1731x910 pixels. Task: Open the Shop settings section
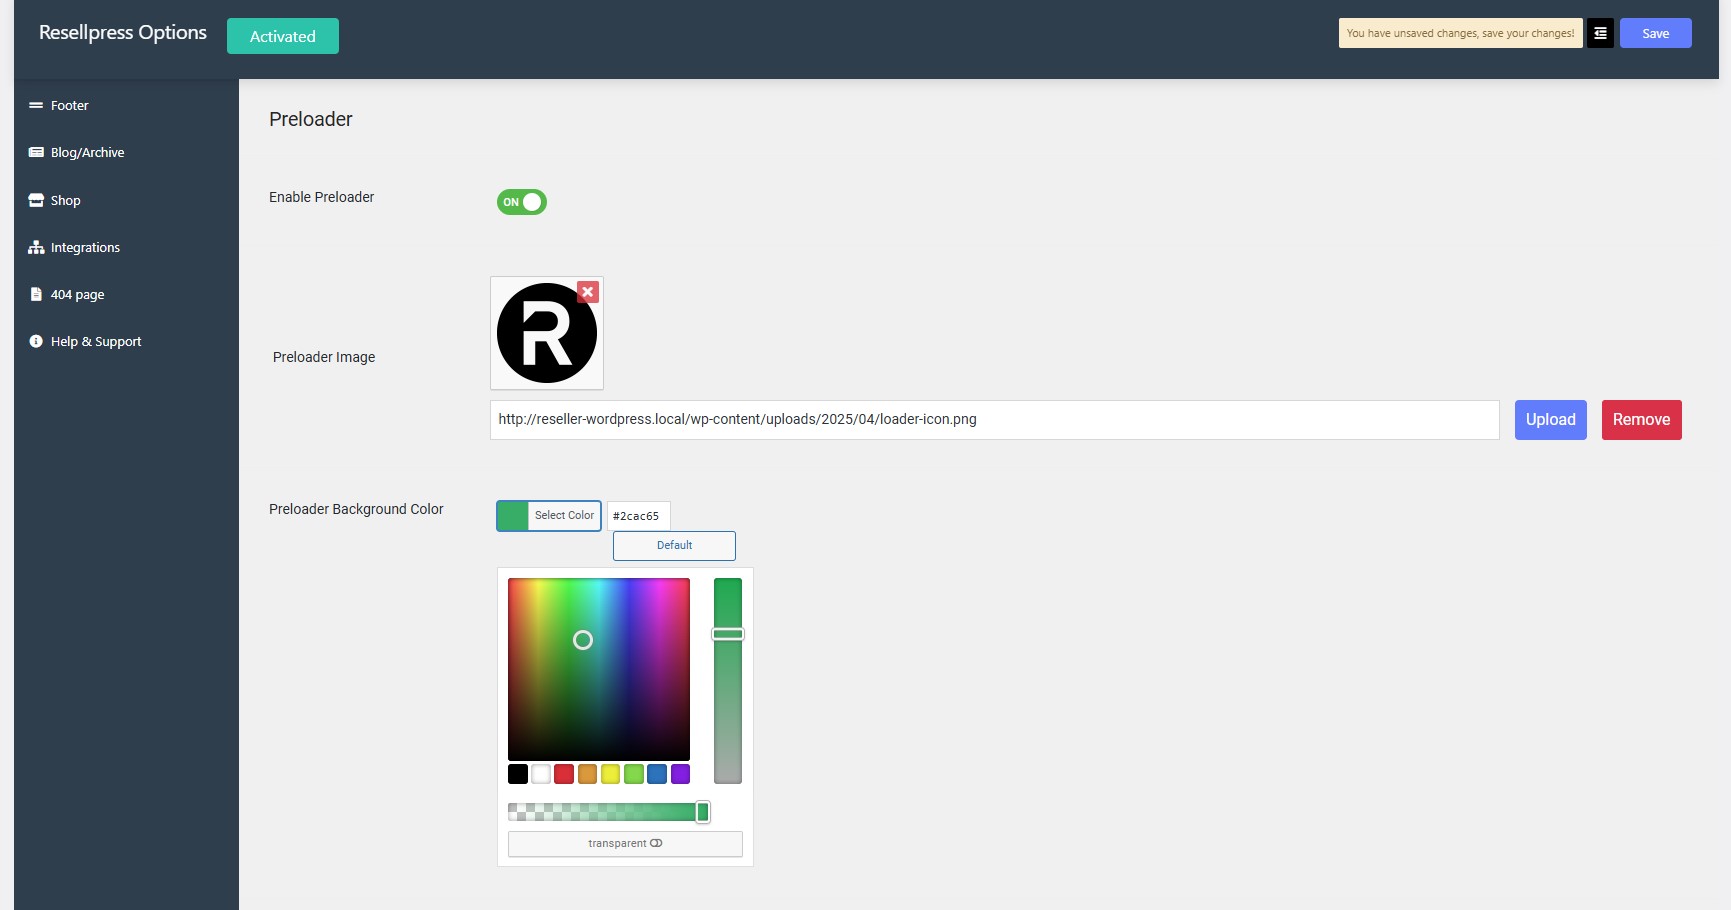[66, 200]
